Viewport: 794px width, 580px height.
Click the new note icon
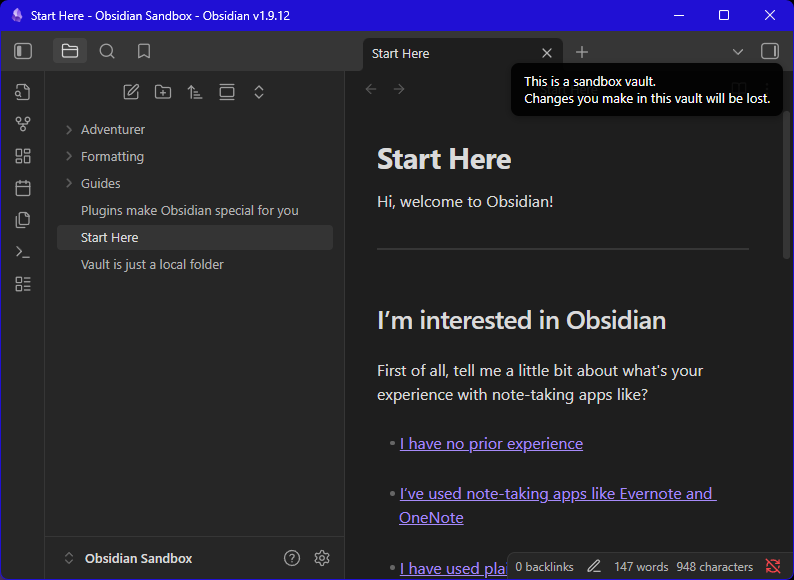tap(131, 92)
